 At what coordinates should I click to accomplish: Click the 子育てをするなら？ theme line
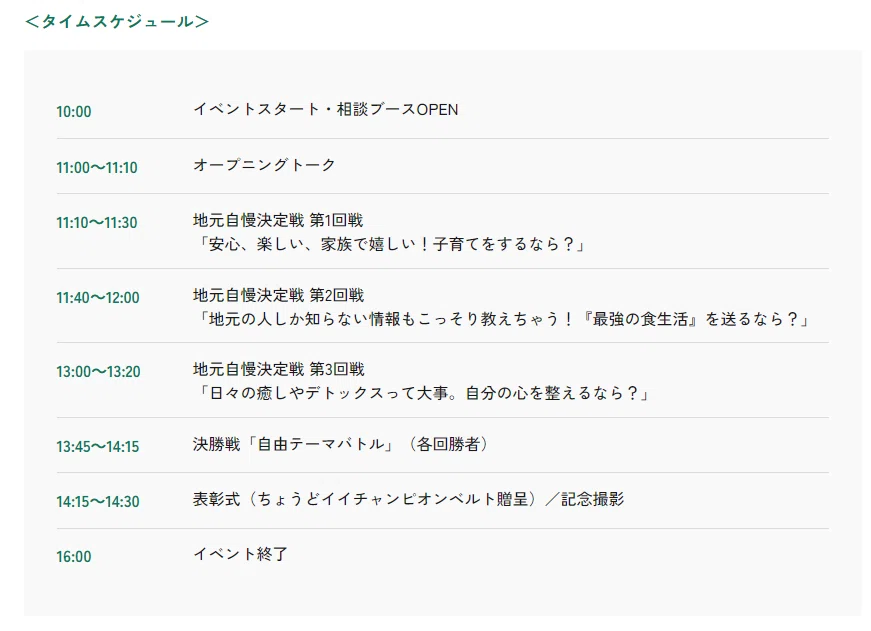[x=391, y=244]
